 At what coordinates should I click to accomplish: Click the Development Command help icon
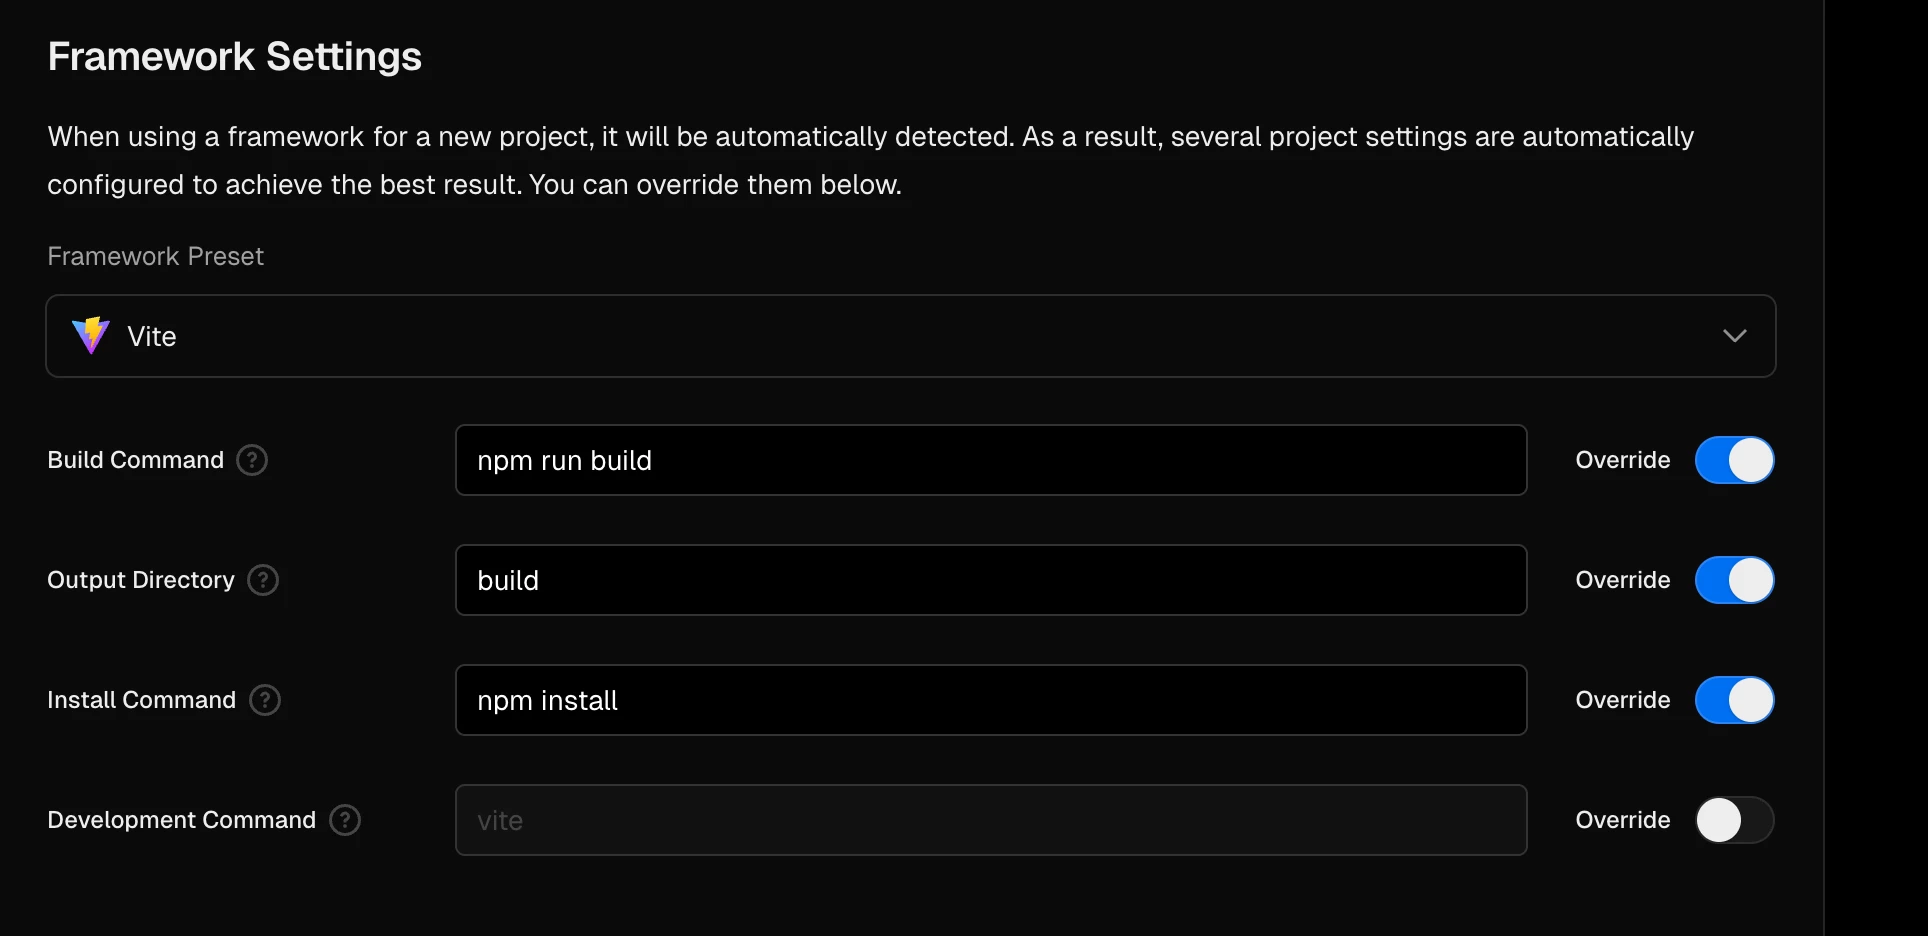[x=345, y=820]
